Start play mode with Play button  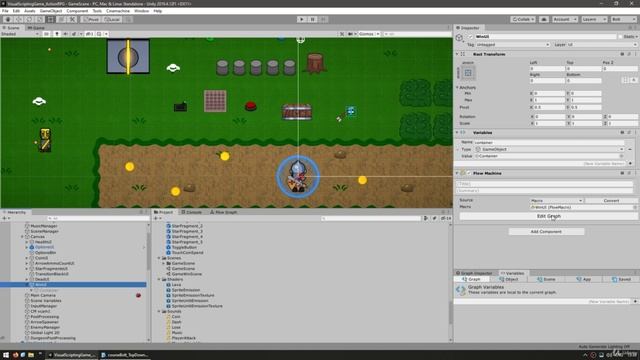[x=302, y=19]
